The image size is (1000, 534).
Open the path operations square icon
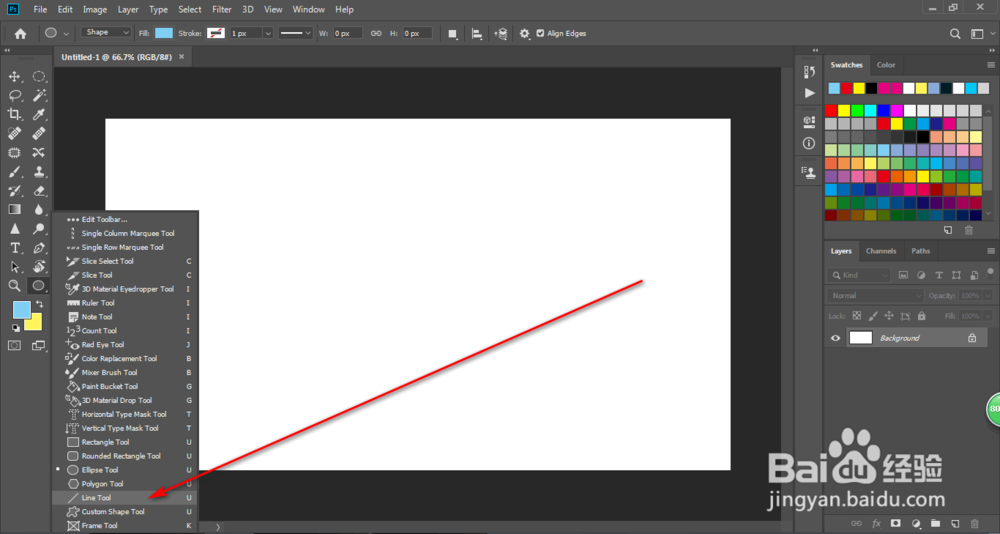point(453,34)
